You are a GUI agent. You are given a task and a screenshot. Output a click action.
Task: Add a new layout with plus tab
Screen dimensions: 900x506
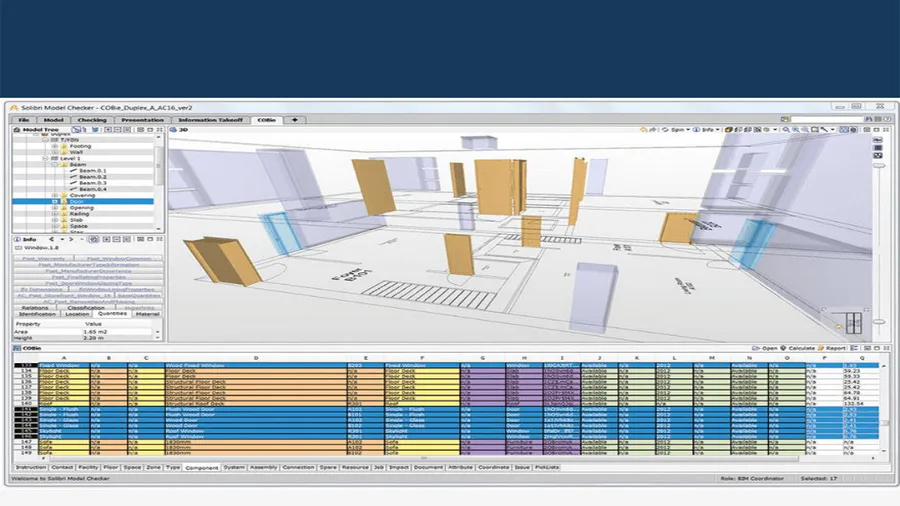click(x=294, y=120)
